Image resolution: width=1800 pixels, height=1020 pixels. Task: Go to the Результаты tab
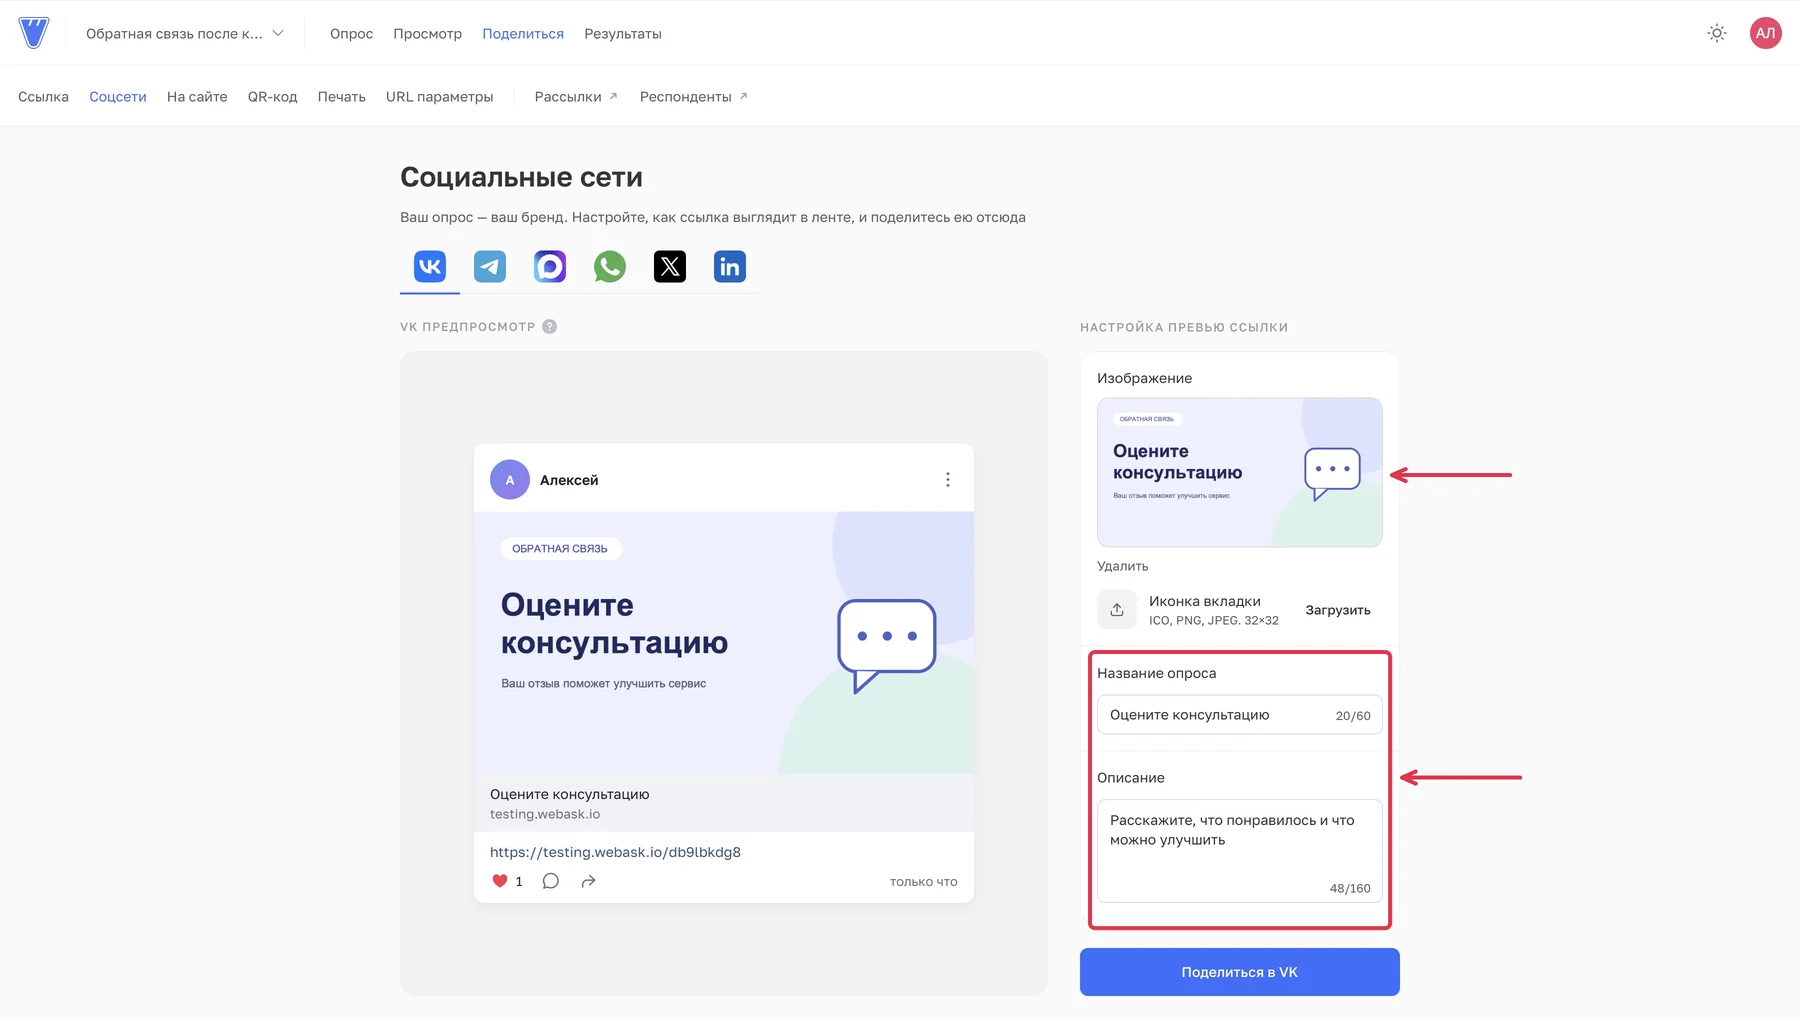click(x=623, y=34)
